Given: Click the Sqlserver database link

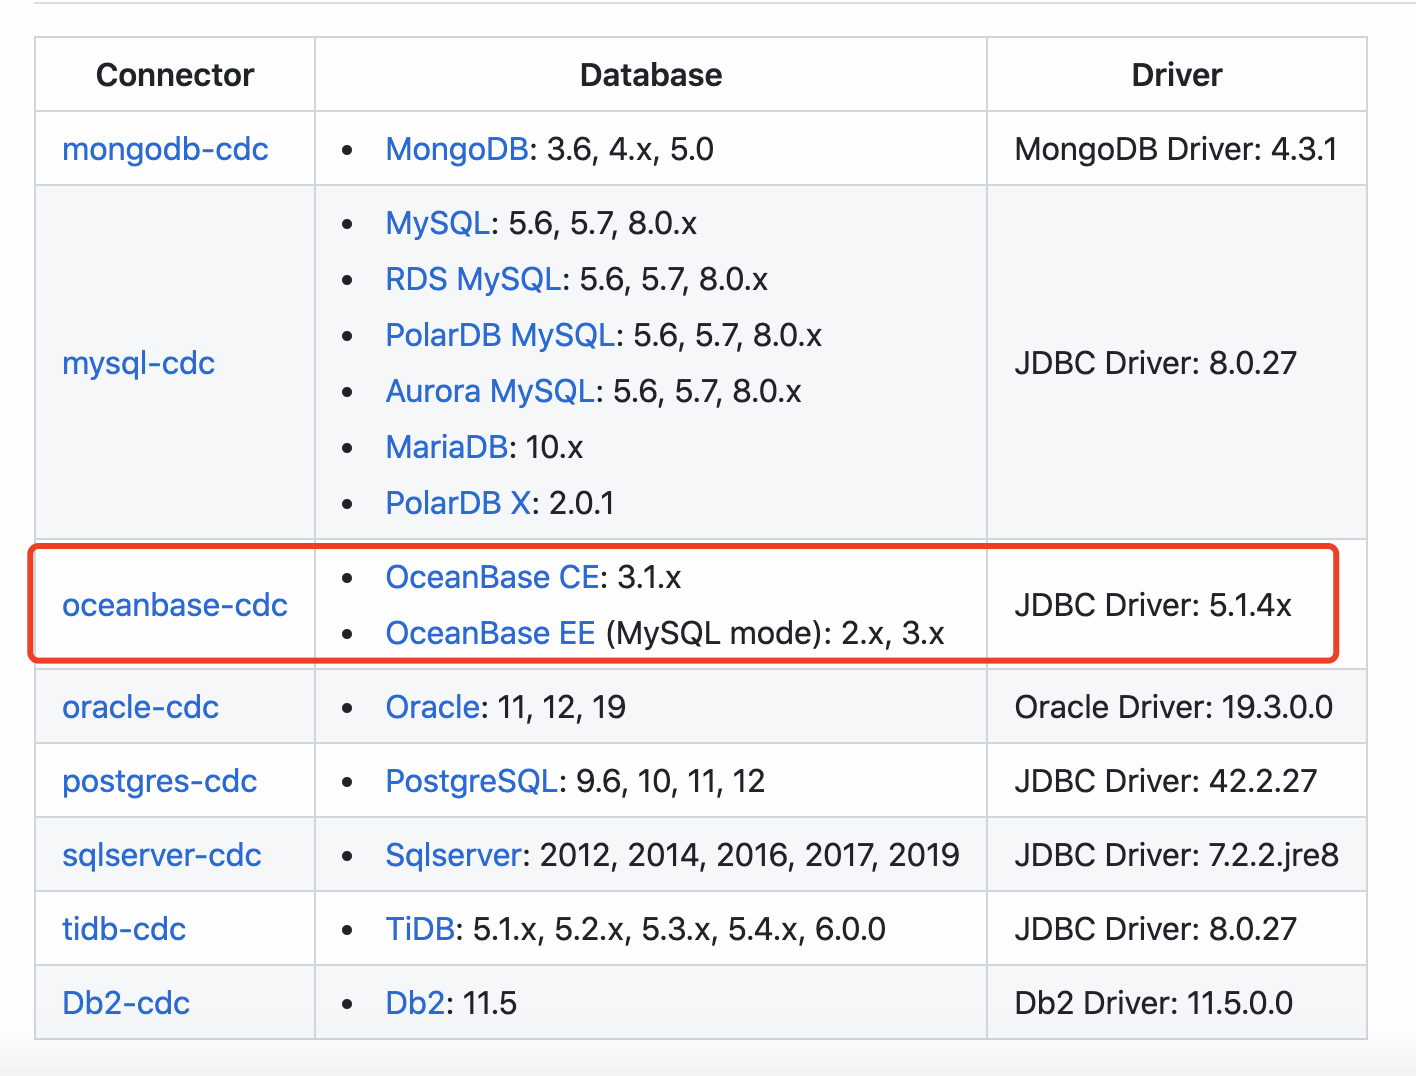Looking at the screenshot, I should coord(454,855).
